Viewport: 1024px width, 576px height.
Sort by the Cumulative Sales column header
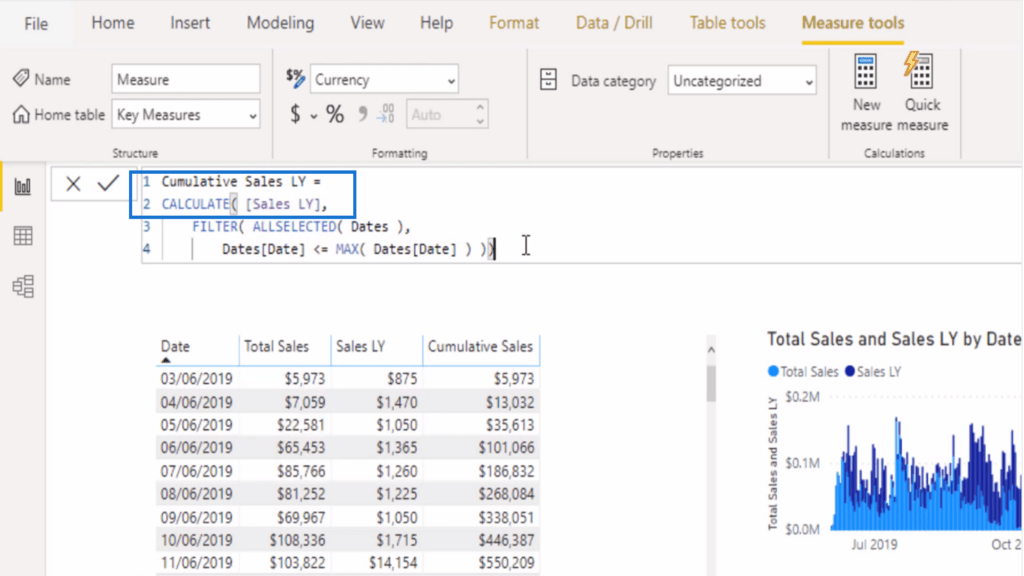480,347
